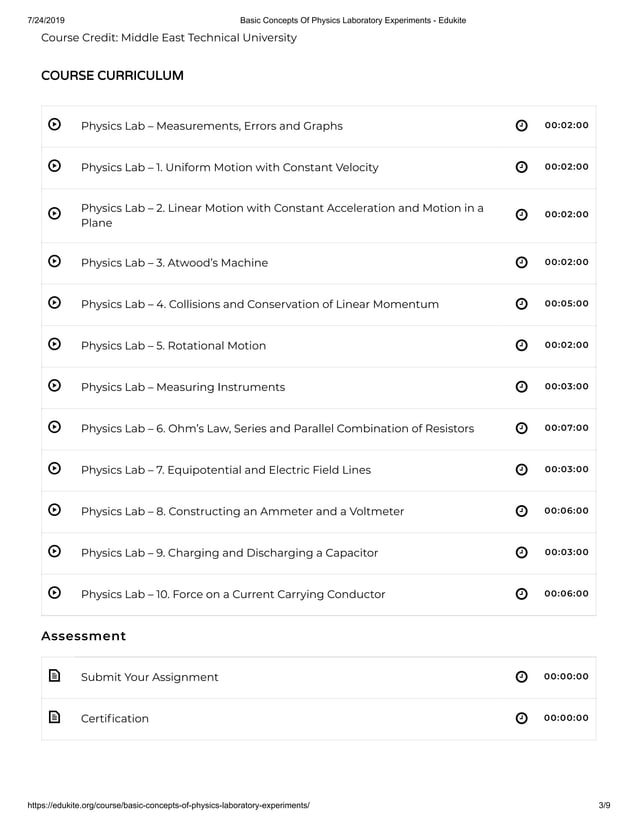Click clock icon on Collisions and Conservation row
This screenshot has width=638, height=826.
(x=521, y=304)
